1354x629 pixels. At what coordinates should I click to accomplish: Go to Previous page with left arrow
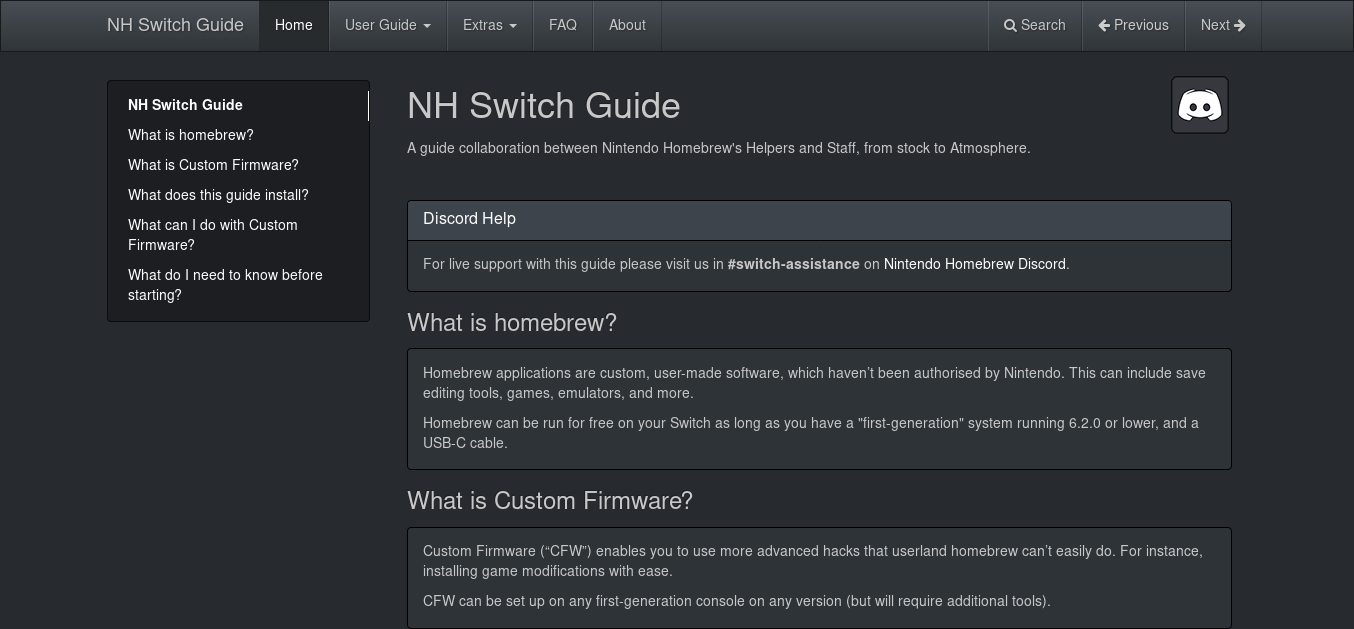tap(1133, 25)
